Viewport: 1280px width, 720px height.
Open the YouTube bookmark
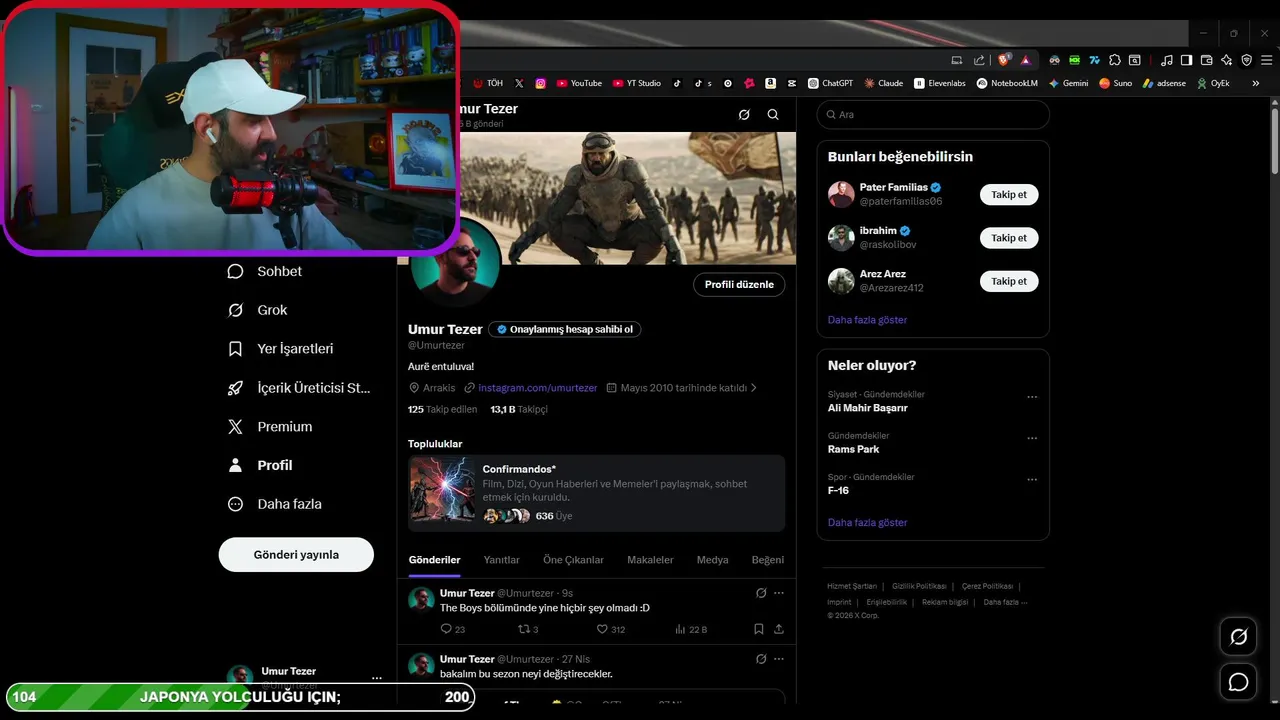click(x=579, y=83)
